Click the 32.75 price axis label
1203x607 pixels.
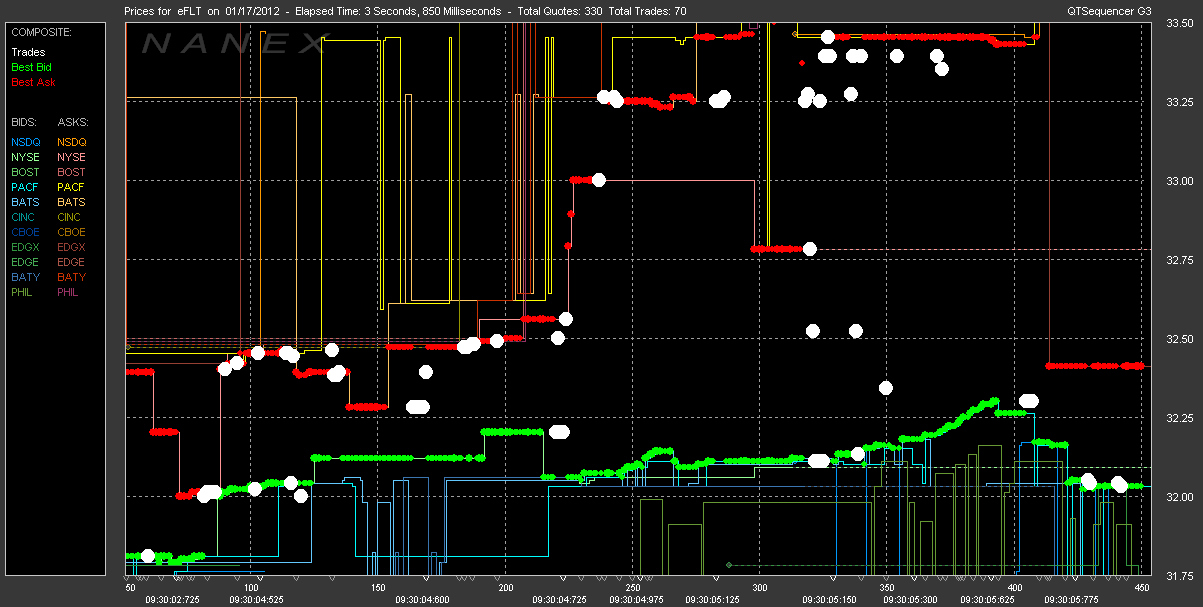click(x=1179, y=261)
